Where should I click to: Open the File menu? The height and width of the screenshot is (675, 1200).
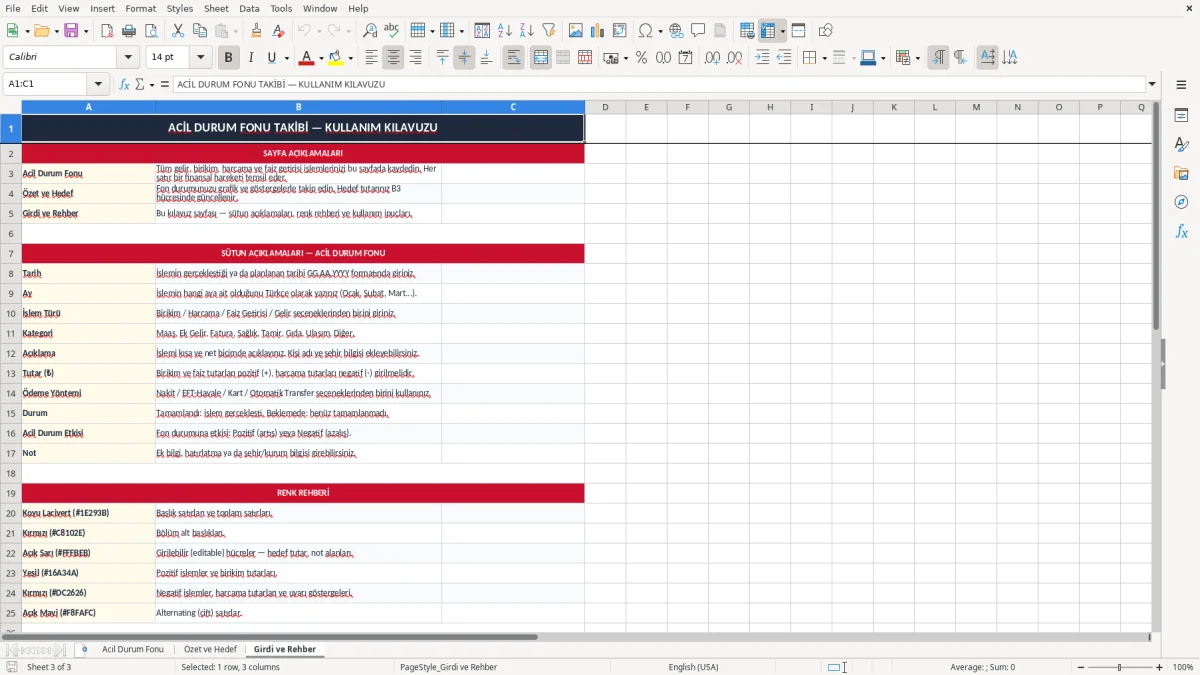(13, 8)
